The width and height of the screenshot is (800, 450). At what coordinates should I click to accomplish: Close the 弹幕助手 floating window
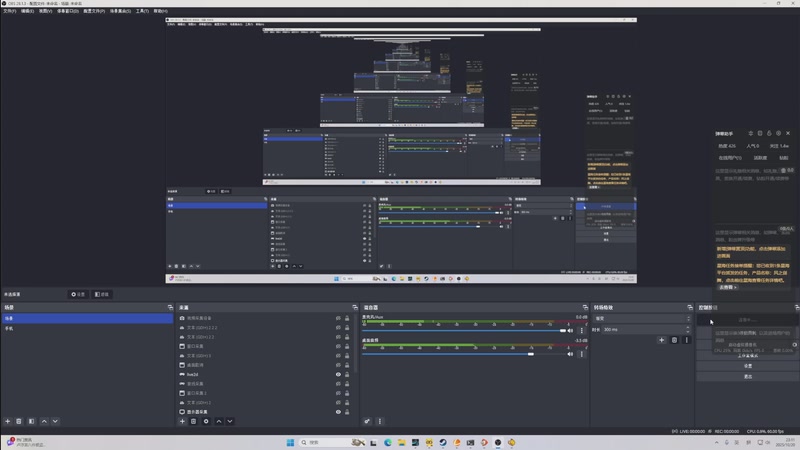[x=788, y=133]
